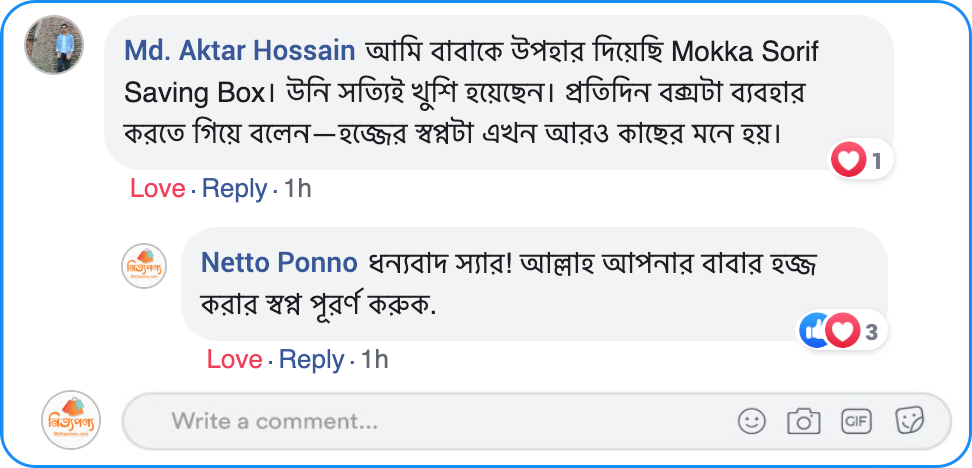
Task: Reply to Md. Aktar Hossain's comment
Action: [234, 188]
